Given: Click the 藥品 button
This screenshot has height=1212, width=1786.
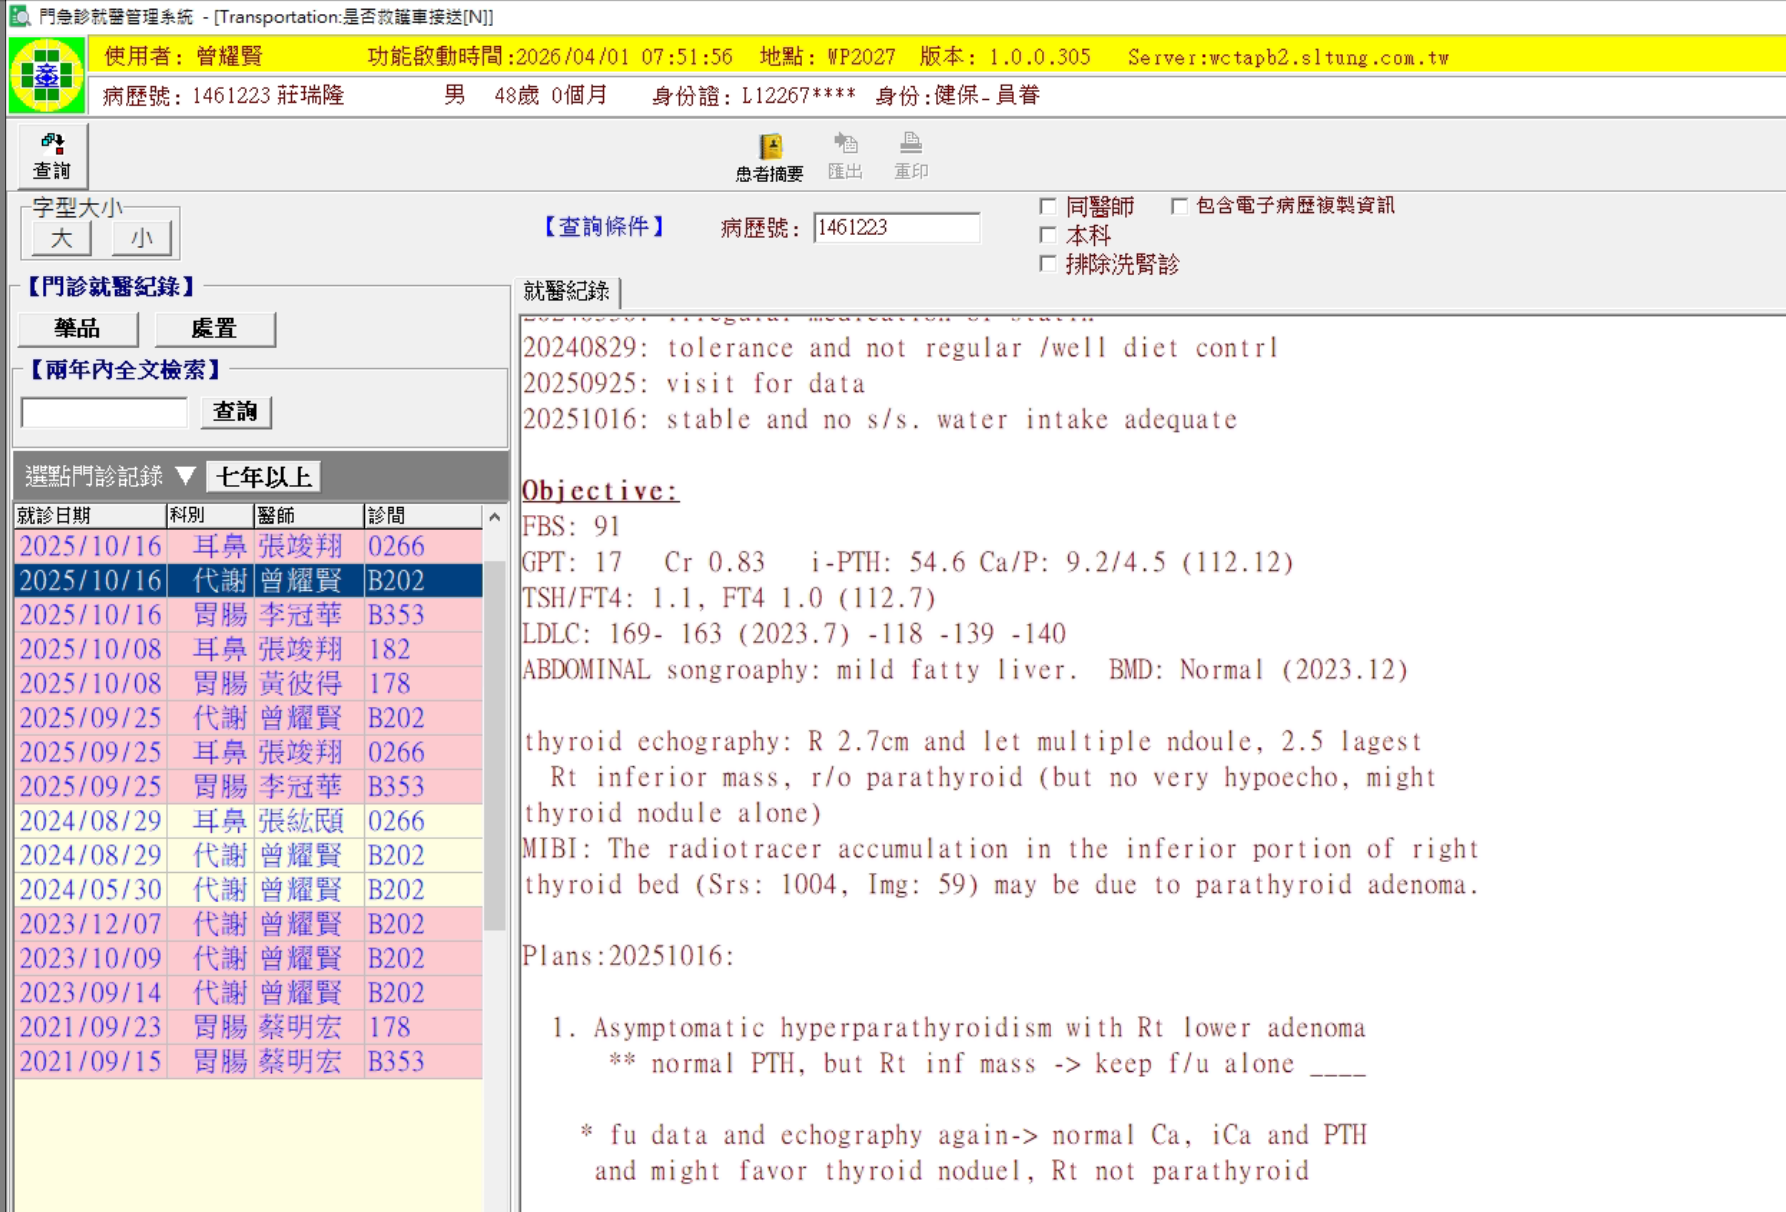Looking at the screenshot, I should click(77, 328).
